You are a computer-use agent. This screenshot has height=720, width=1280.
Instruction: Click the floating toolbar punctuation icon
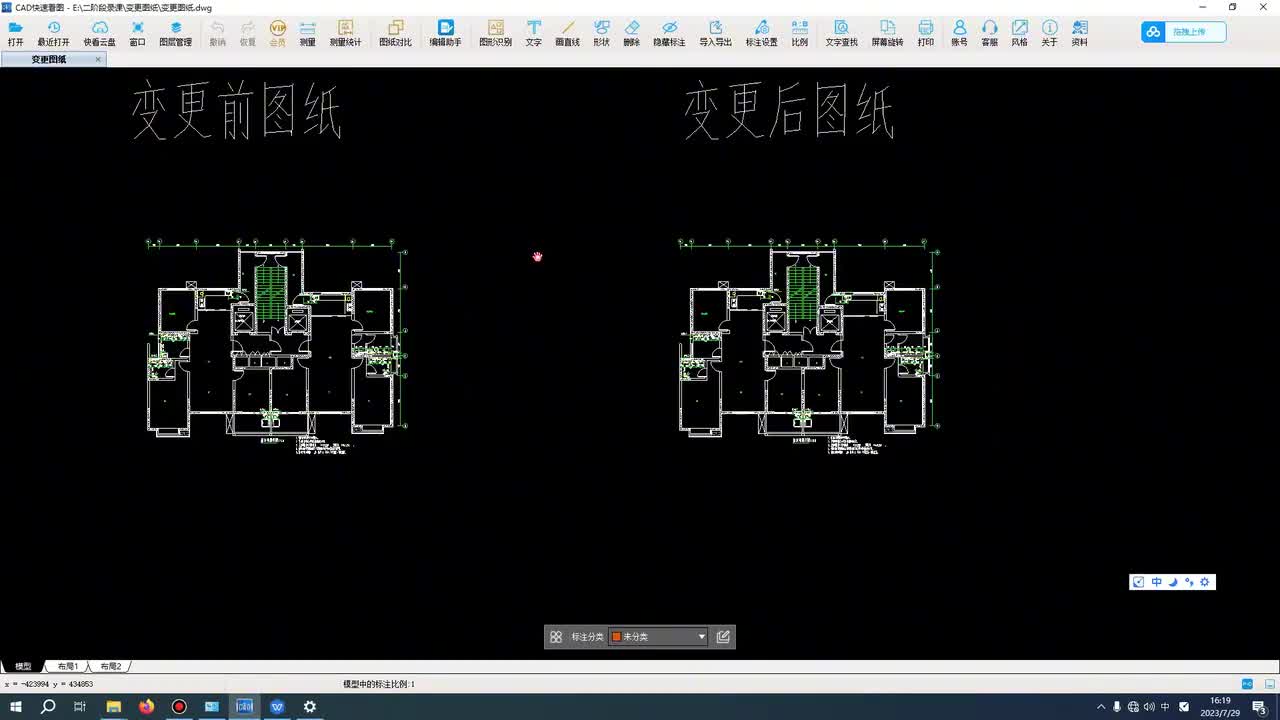1189,582
